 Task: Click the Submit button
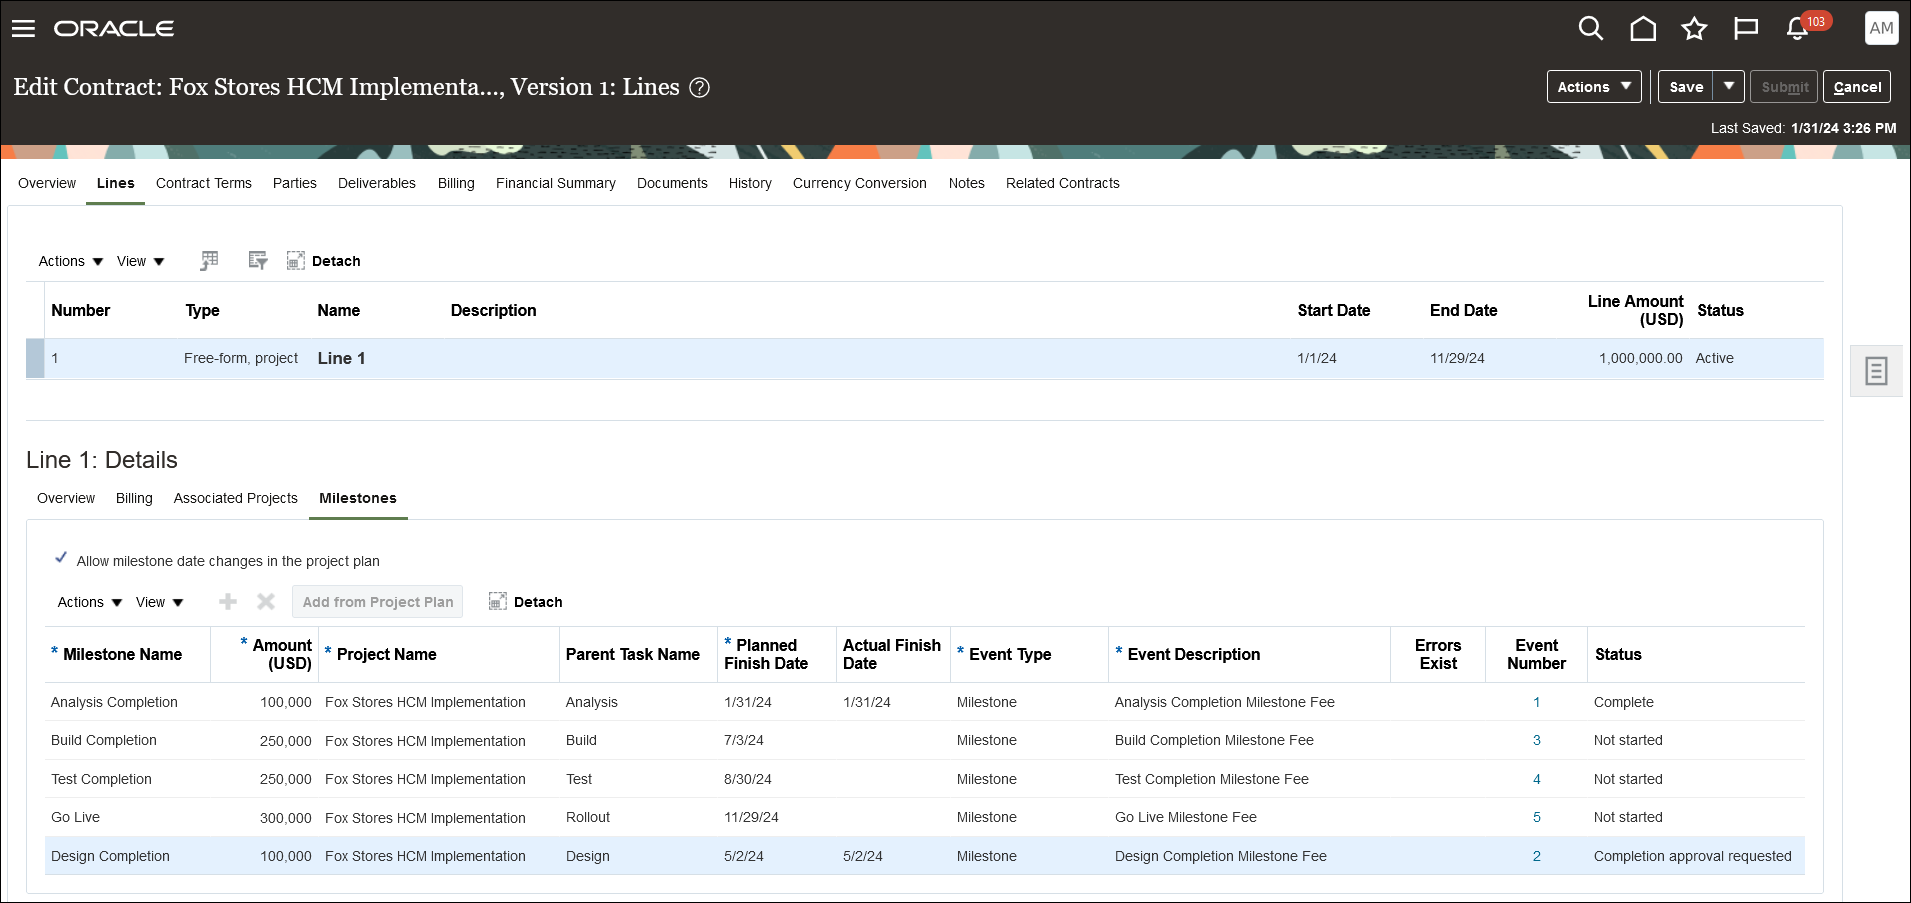(1784, 87)
